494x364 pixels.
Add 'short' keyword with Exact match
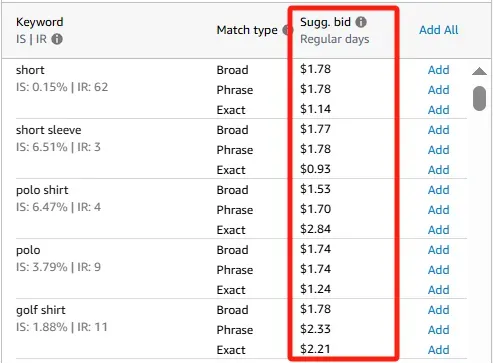pos(438,110)
